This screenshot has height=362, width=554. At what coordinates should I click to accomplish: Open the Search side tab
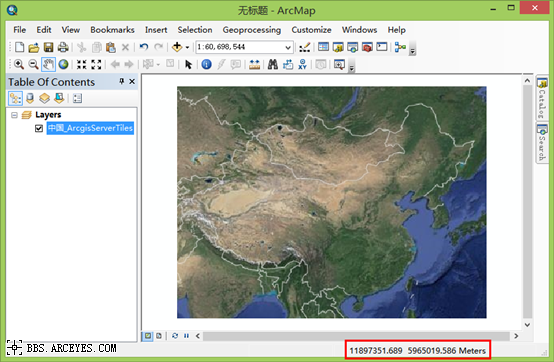click(542, 143)
